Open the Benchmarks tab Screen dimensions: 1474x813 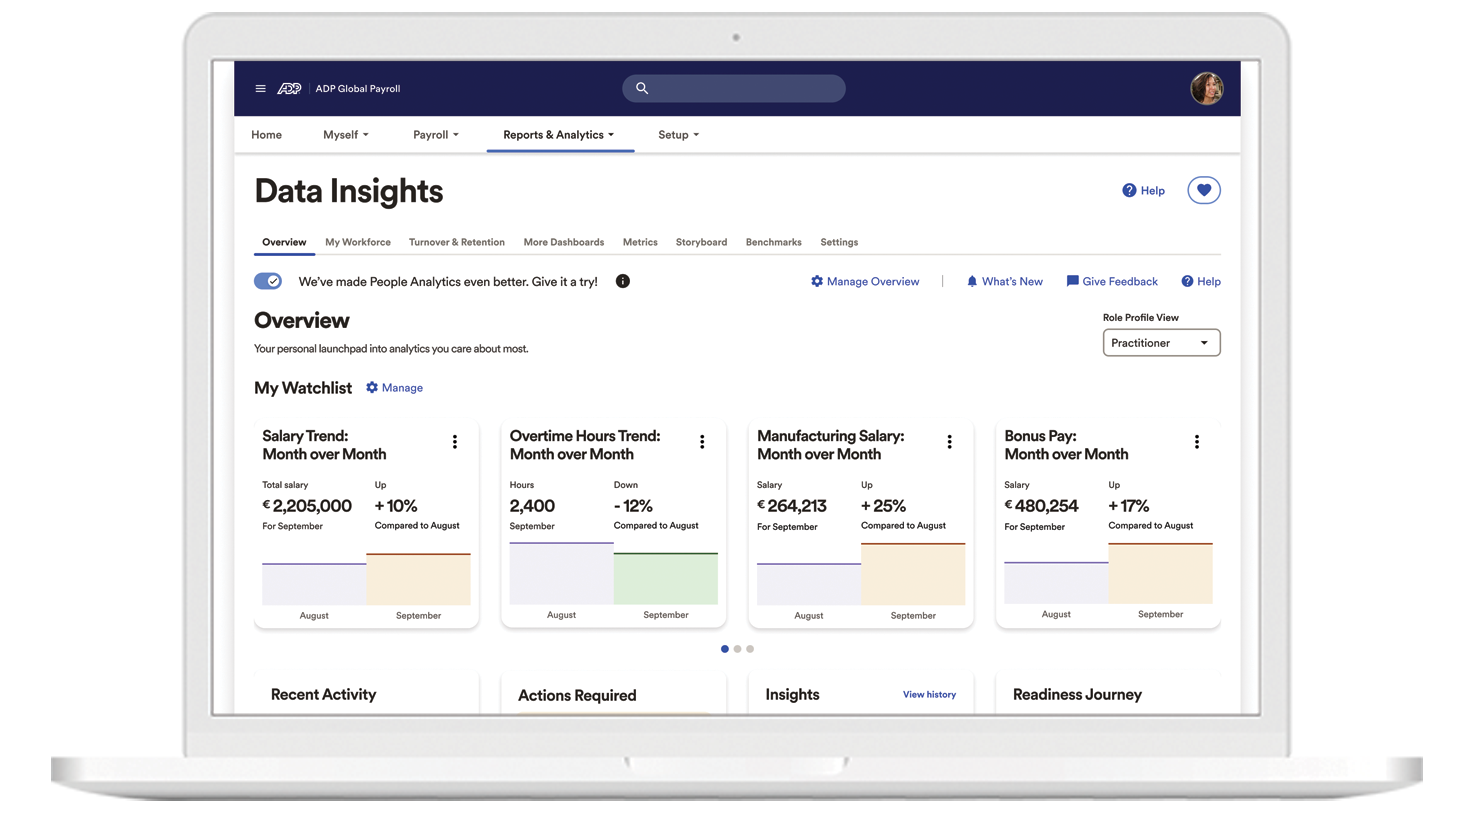[x=773, y=242]
